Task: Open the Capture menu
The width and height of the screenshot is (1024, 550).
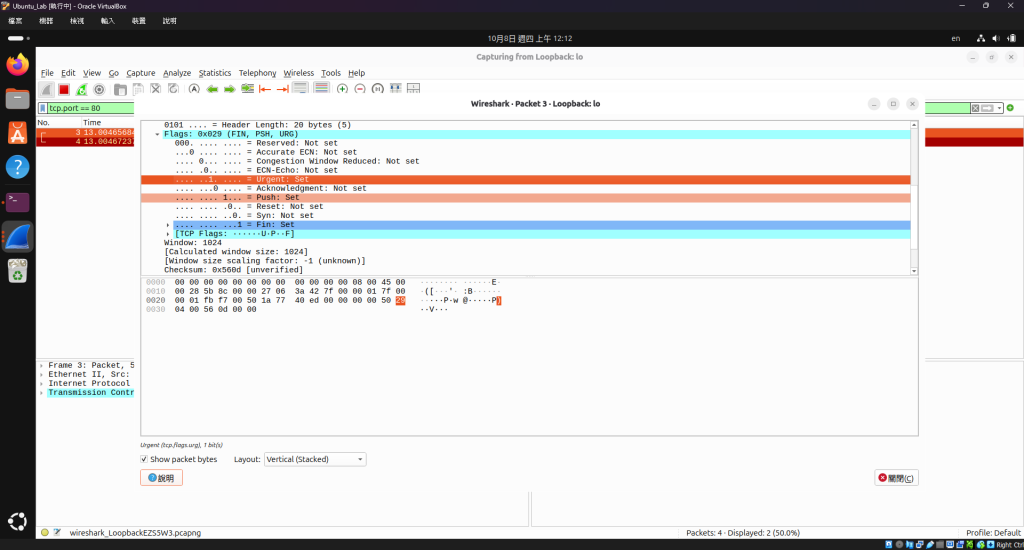Action: pos(140,73)
